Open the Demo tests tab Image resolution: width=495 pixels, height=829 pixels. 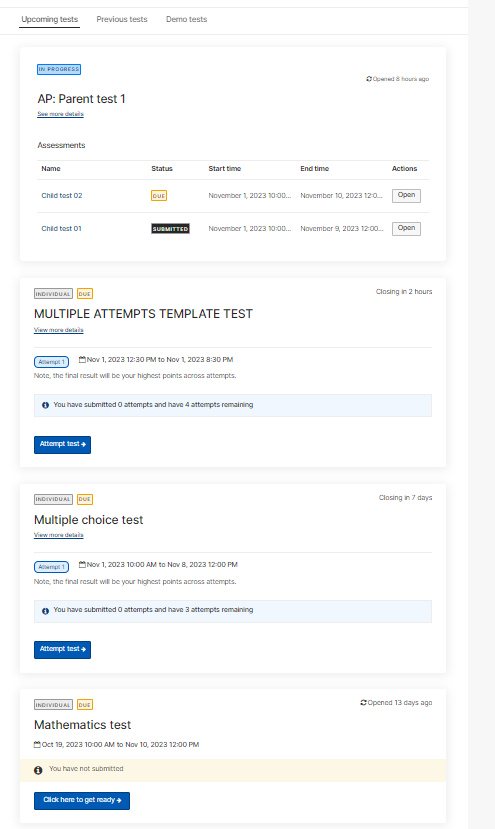(x=186, y=19)
